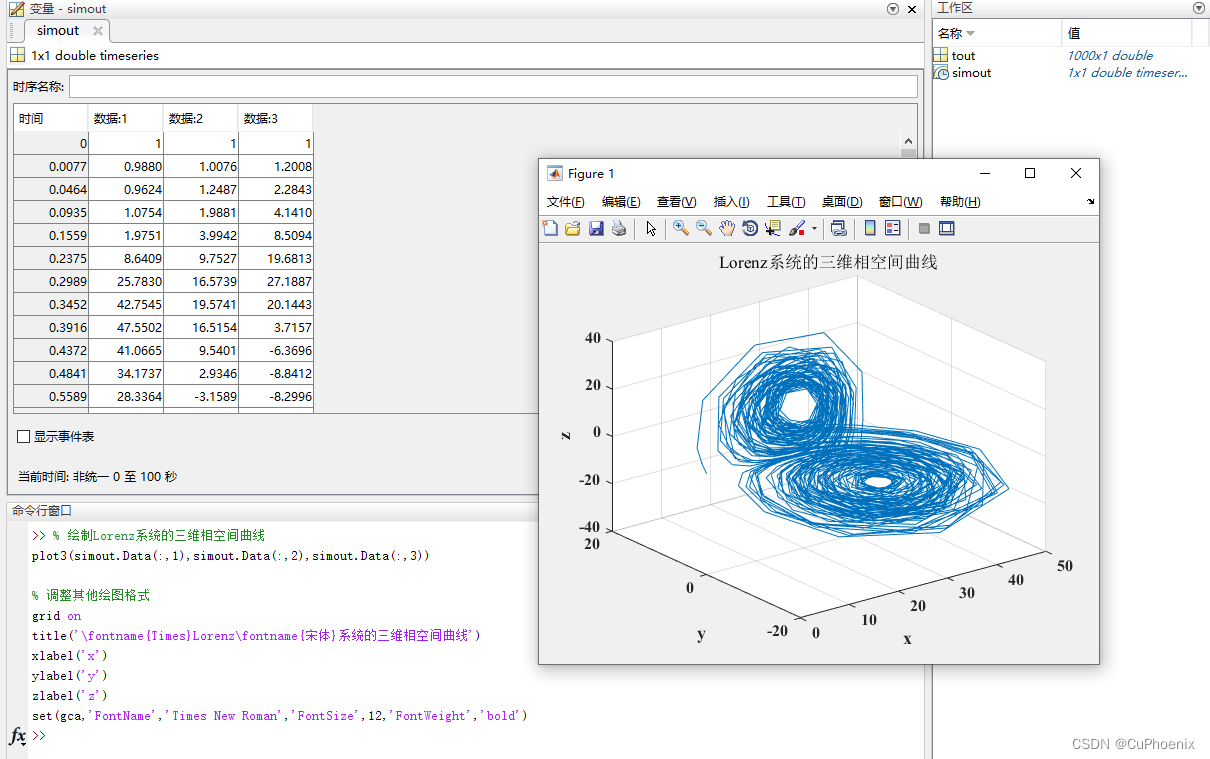Select the Zoom Out tool
This screenshot has width=1210, height=759.
[704, 228]
